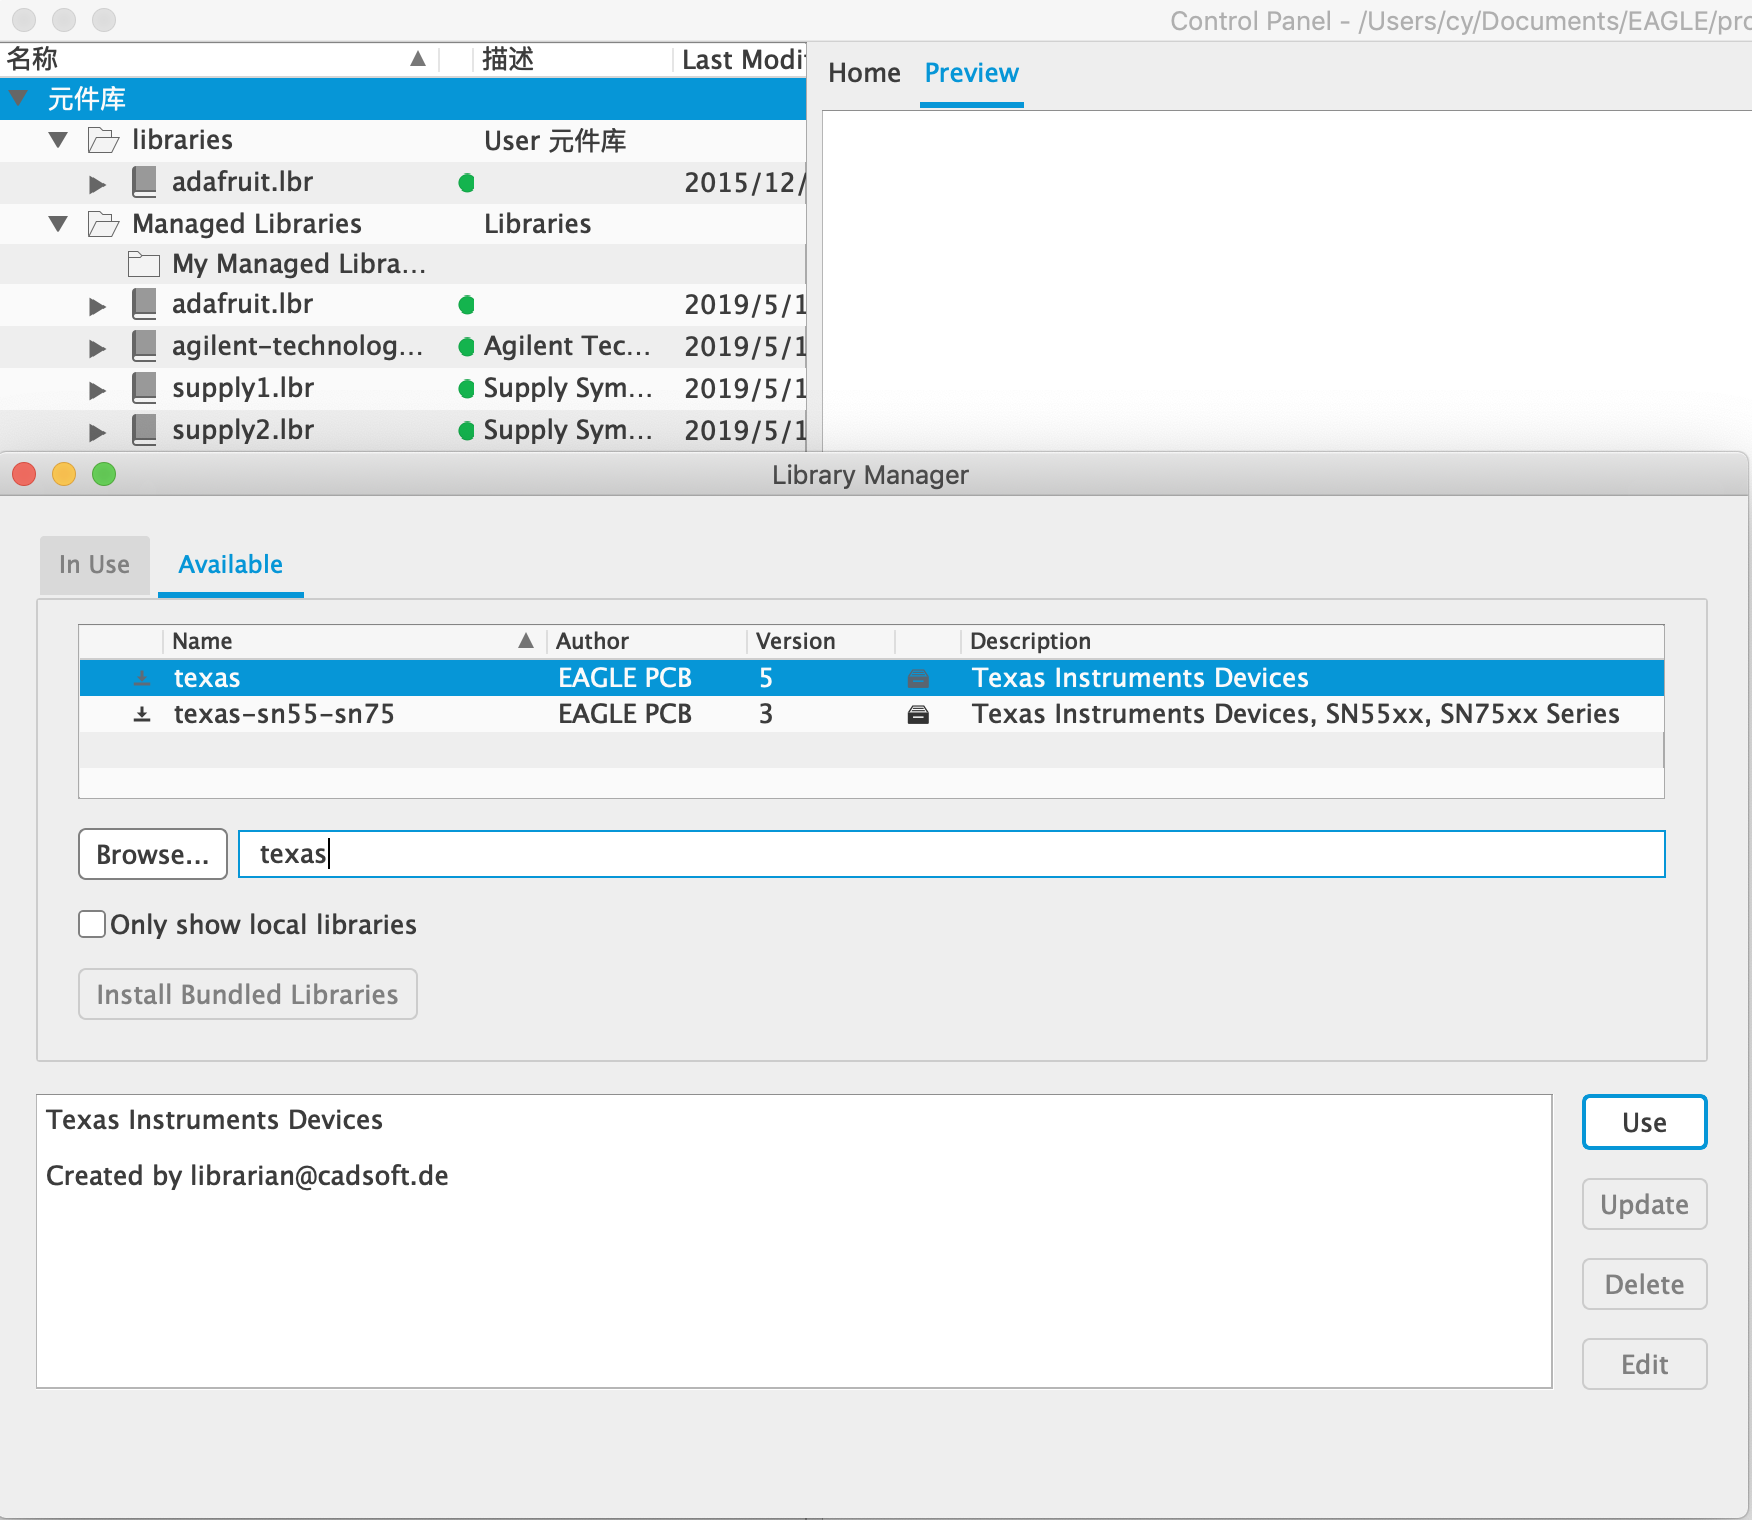Click the Use button
This screenshot has width=1752, height=1520.
tap(1644, 1122)
